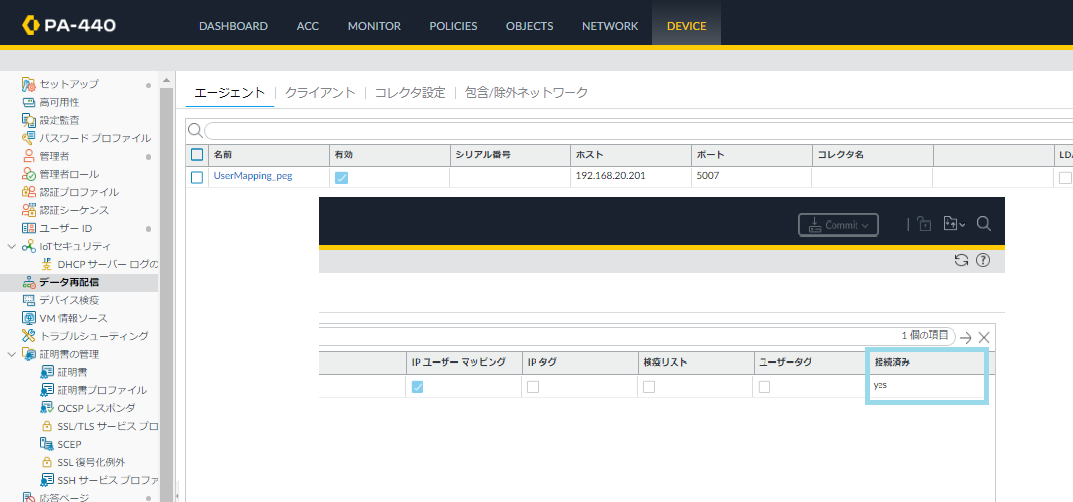Toggle the 有効 checkbox for UserMapping_peg
The width and height of the screenshot is (1073, 502).
pyautogui.click(x=341, y=178)
